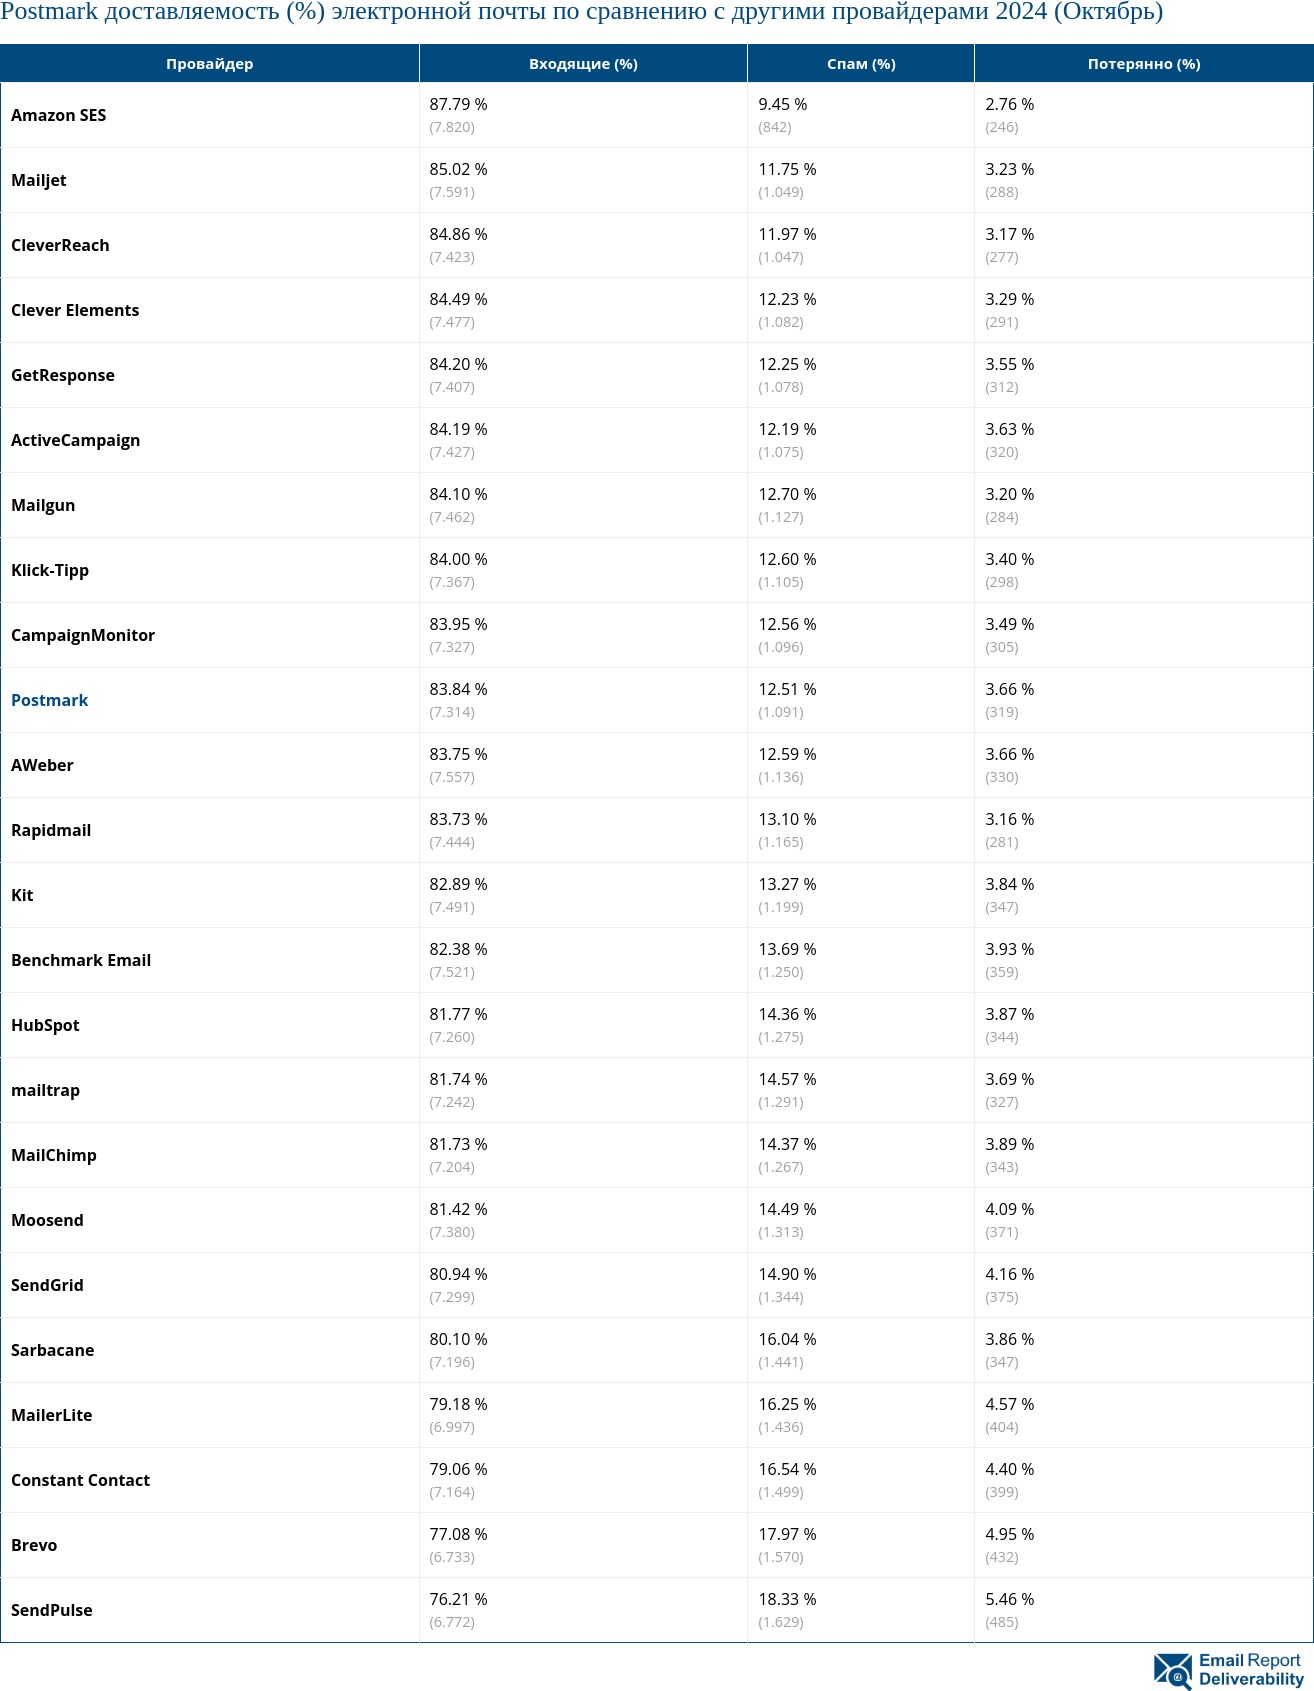Open the SendPulse provider entry
The height and width of the screenshot is (1691, 1314).
pyautogui.click(x=52, y=1610)
